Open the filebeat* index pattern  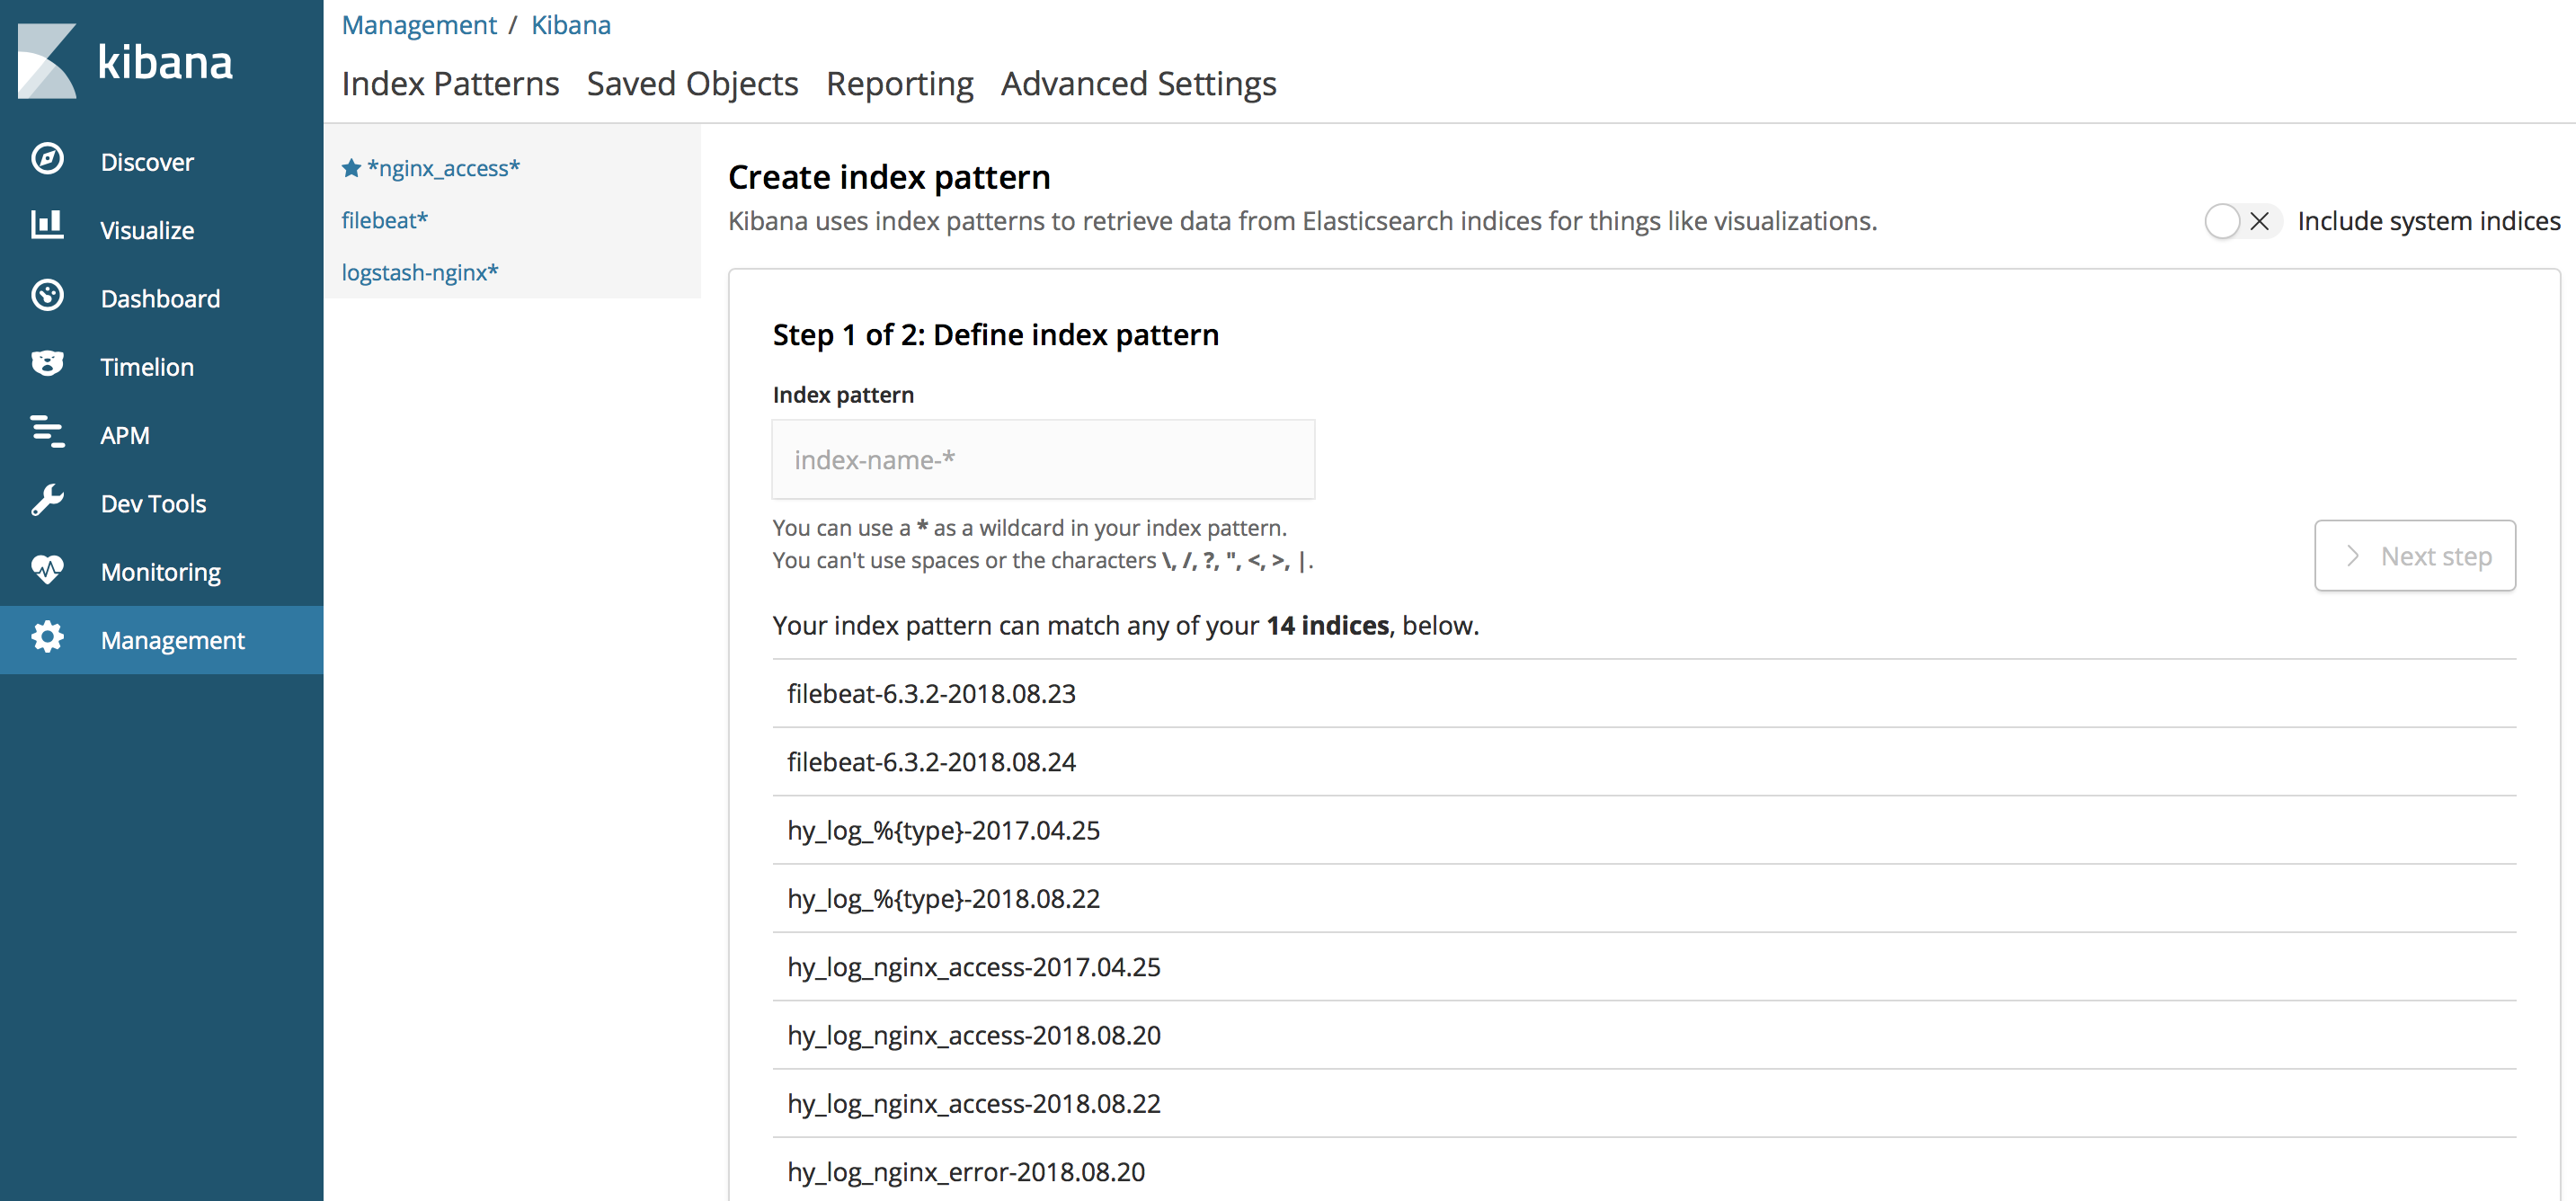pyautogui.click(x=384, y=220)
